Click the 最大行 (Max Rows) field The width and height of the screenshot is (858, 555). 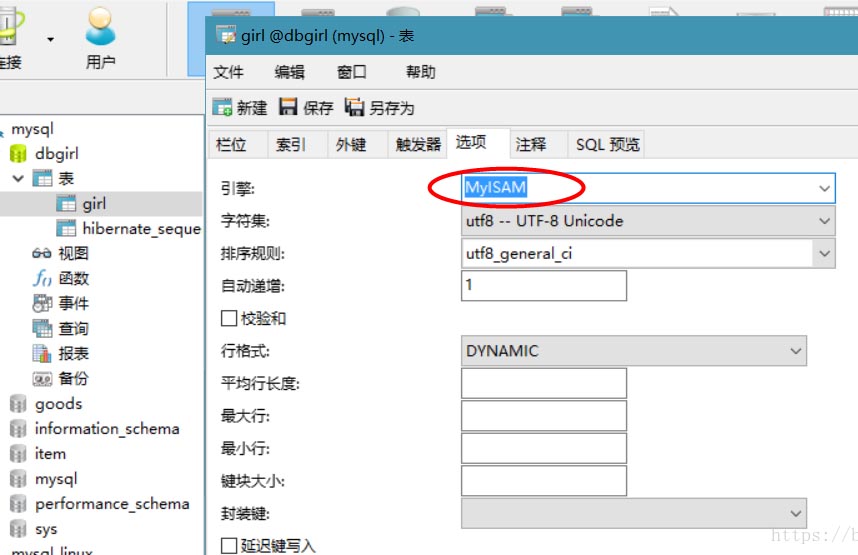coord(544,416)
